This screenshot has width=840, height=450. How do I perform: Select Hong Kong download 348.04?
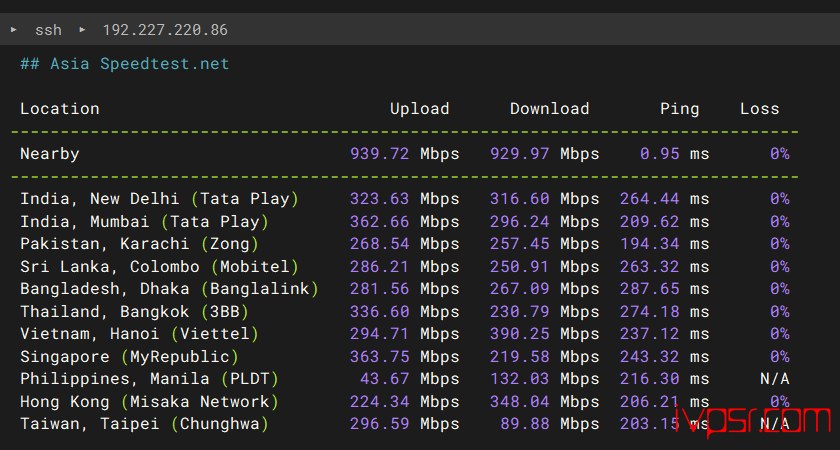[x=520, y=401]
